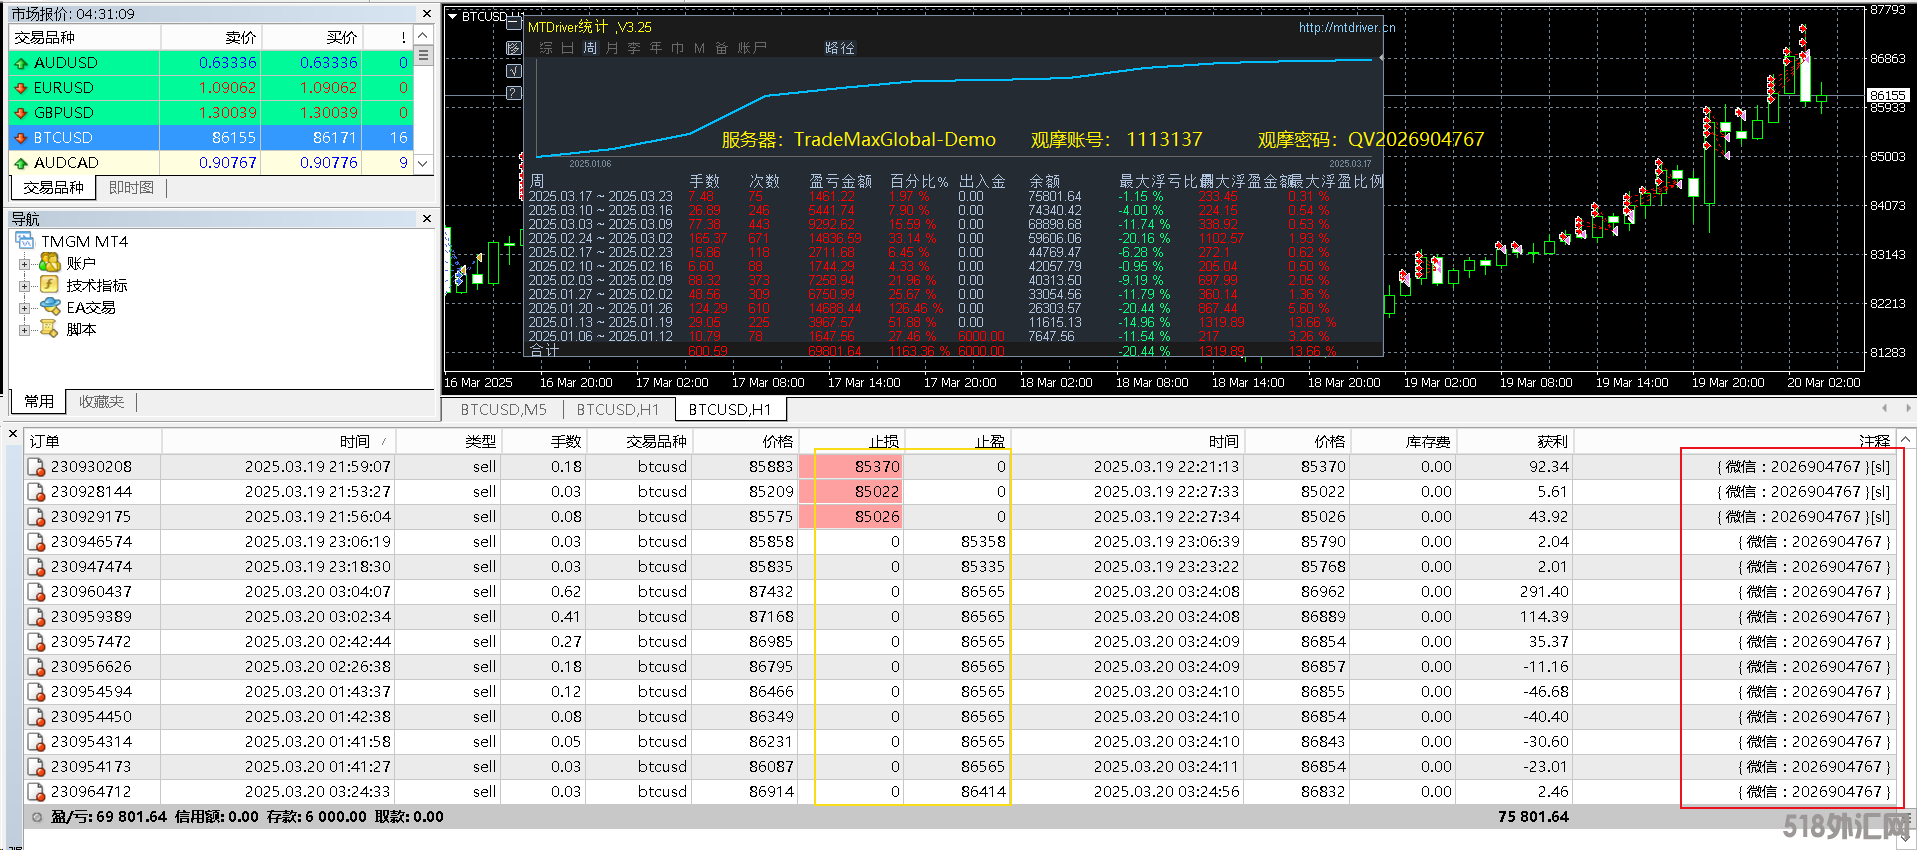Switch to the BTCUSD,M5 chart tab
1917x850 pixels.
click(503, 410)
